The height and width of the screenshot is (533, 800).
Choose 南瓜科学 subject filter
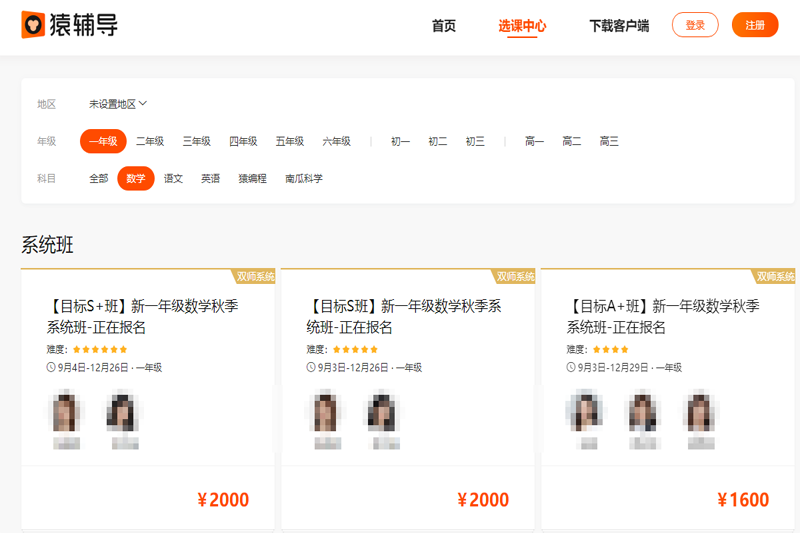304,179
